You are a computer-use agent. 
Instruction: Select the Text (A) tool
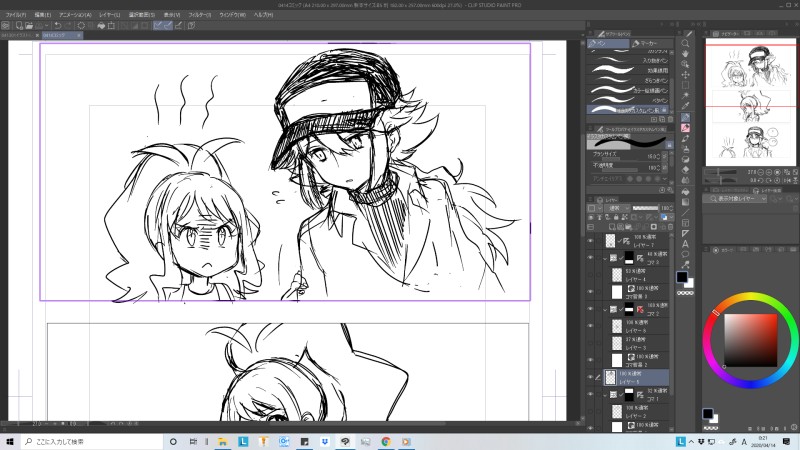pyautogui.click(x=685, y=244)
